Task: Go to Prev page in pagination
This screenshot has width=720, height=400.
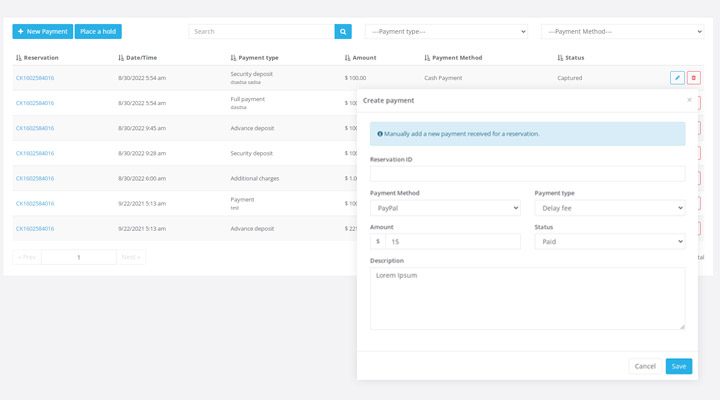Action: pyautogui.click(x=27, y=257)
